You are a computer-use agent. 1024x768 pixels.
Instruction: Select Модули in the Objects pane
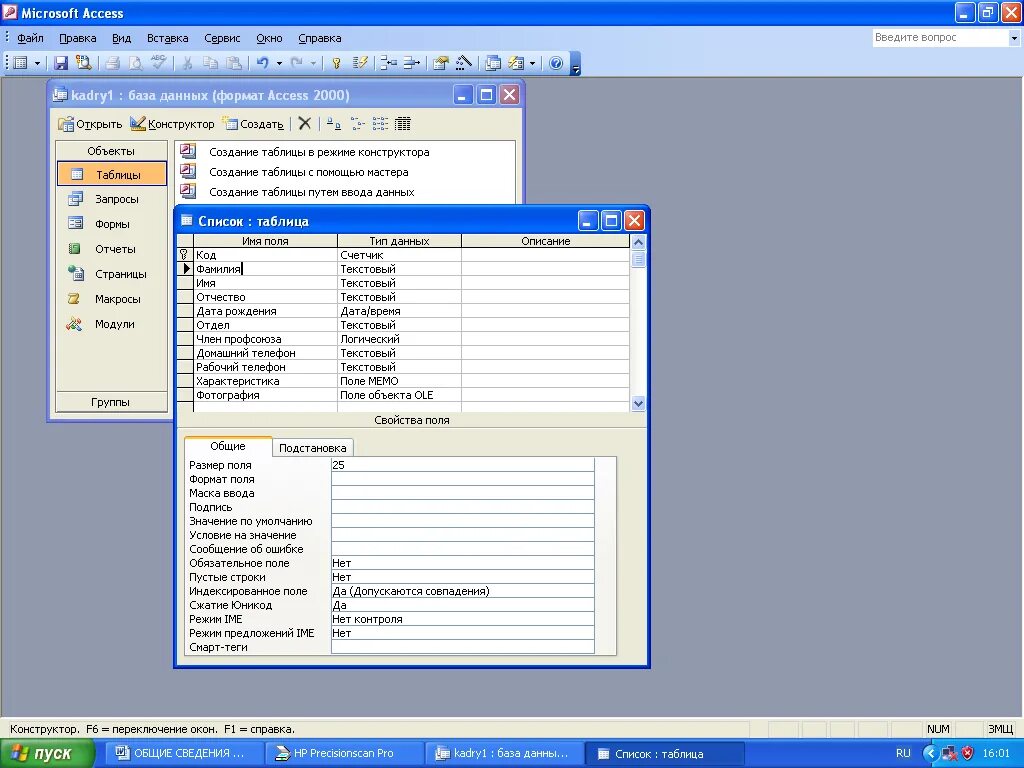pos(112,324)
